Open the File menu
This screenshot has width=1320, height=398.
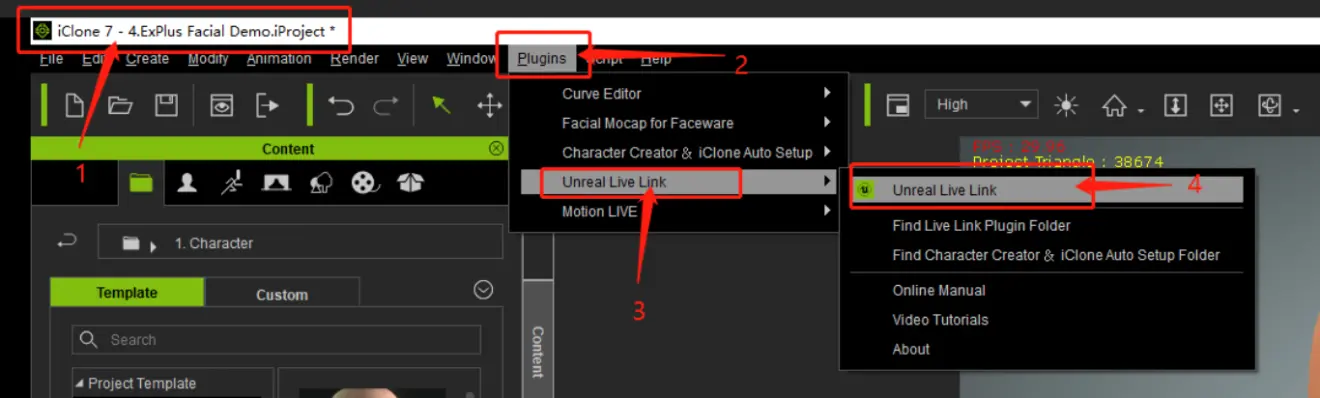click(51, 59)
